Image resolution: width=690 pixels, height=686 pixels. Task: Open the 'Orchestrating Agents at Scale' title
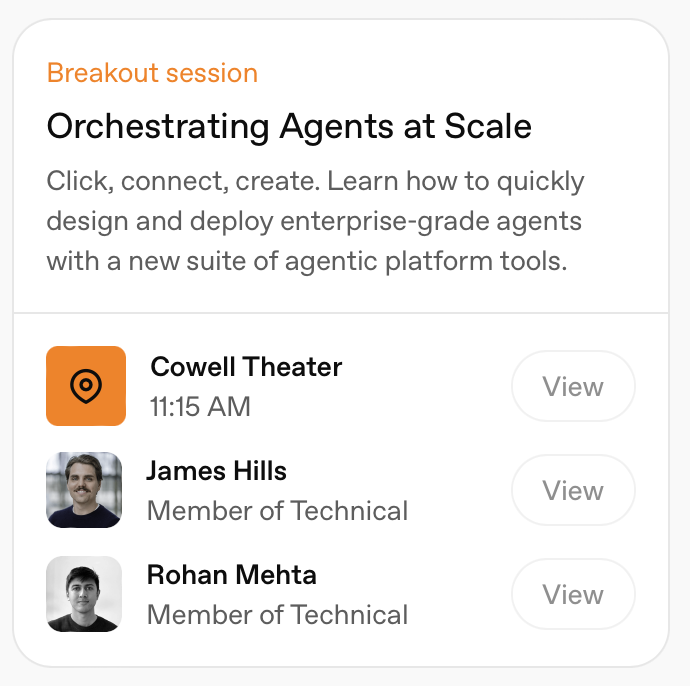click(x=289, y=127)
